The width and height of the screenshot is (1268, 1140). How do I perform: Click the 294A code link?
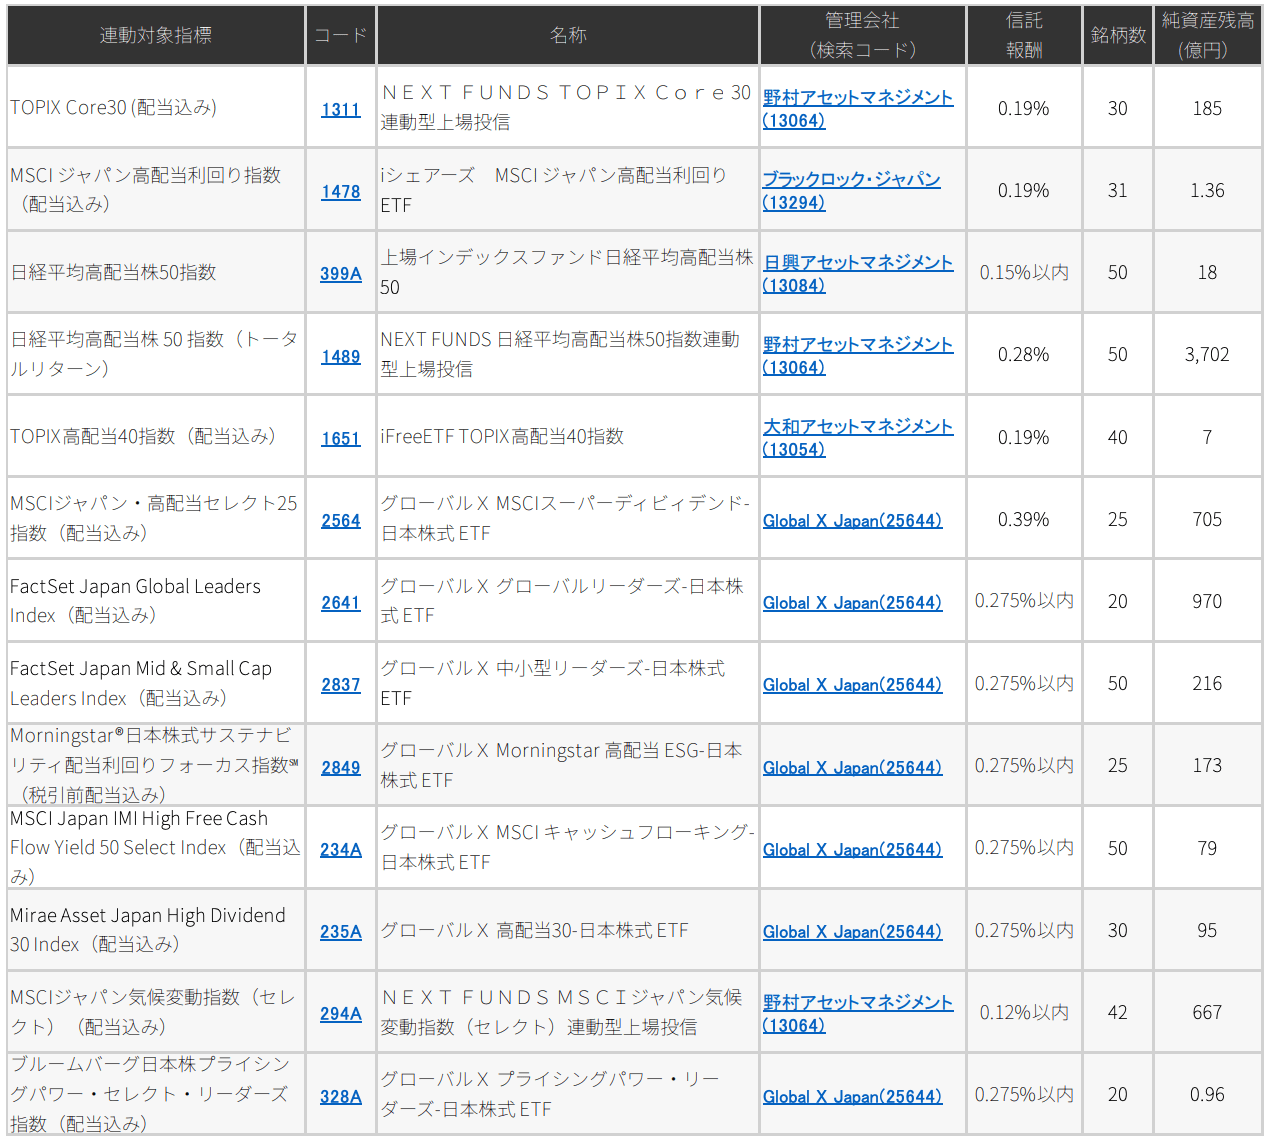pos(340,1013)
